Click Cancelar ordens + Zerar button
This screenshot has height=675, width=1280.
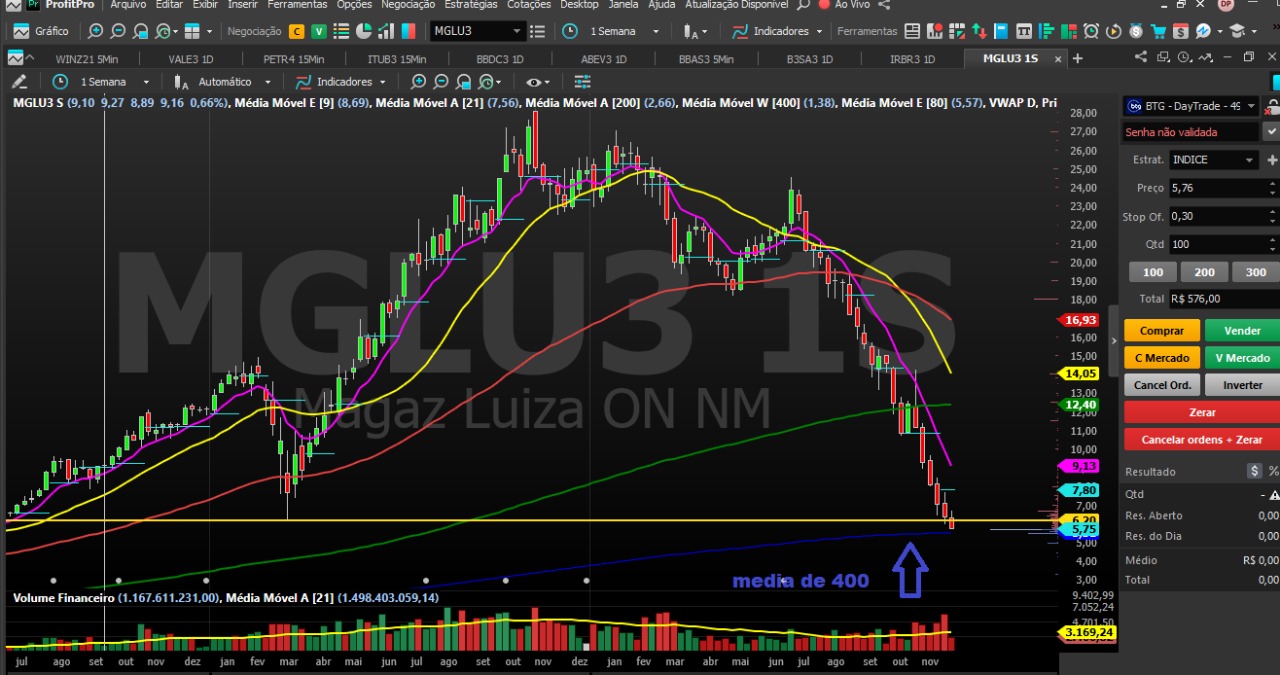(x=1202, y=439)
